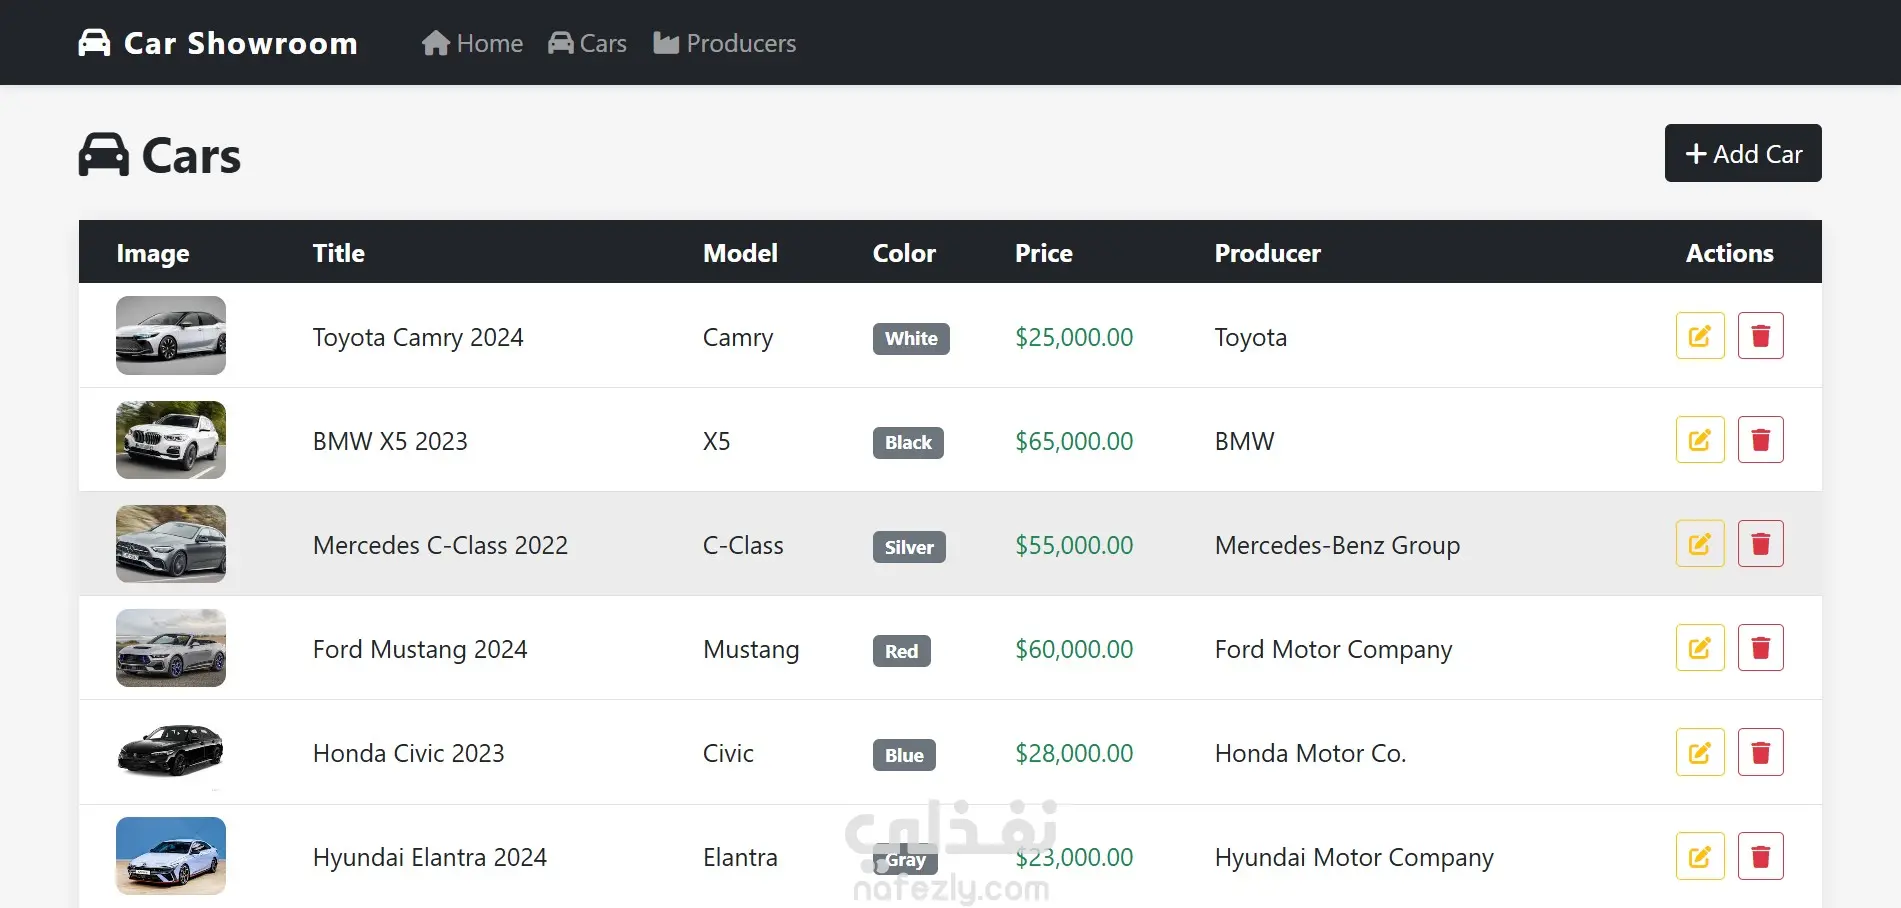Click the car logo icon in the navbar brand
Image resolution: width=1901 pixels, height=908 pixels.
(x=94, y=43)
